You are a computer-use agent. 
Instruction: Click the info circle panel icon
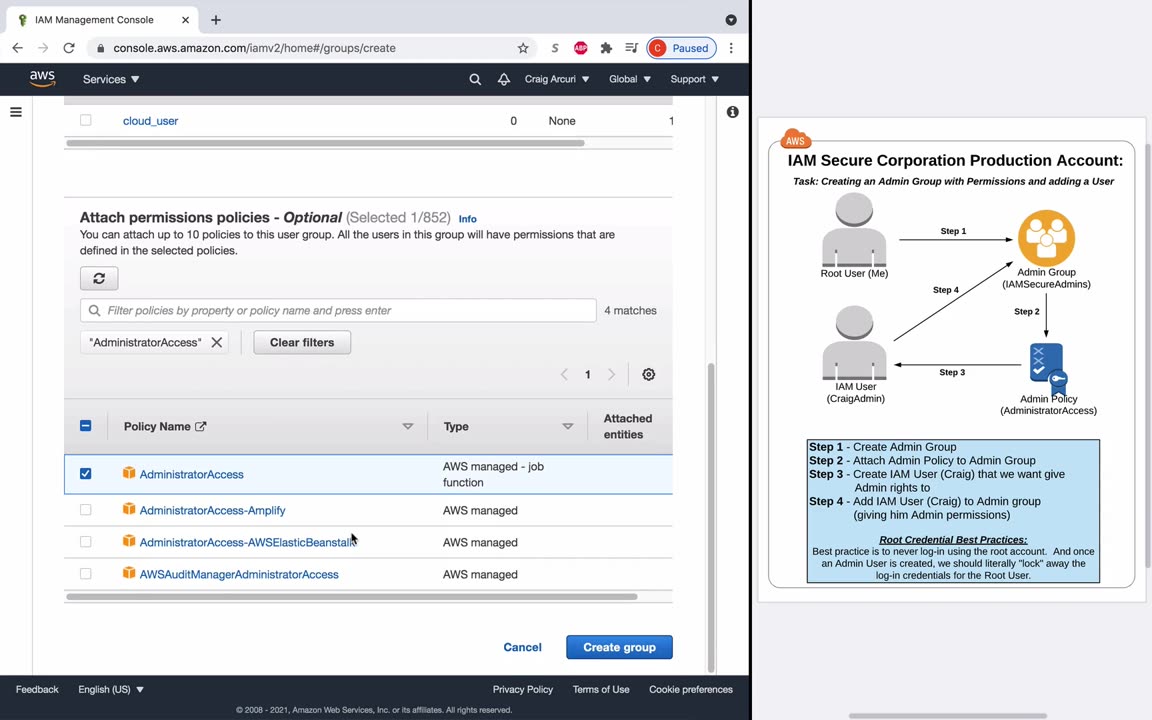tap(732, 112)
